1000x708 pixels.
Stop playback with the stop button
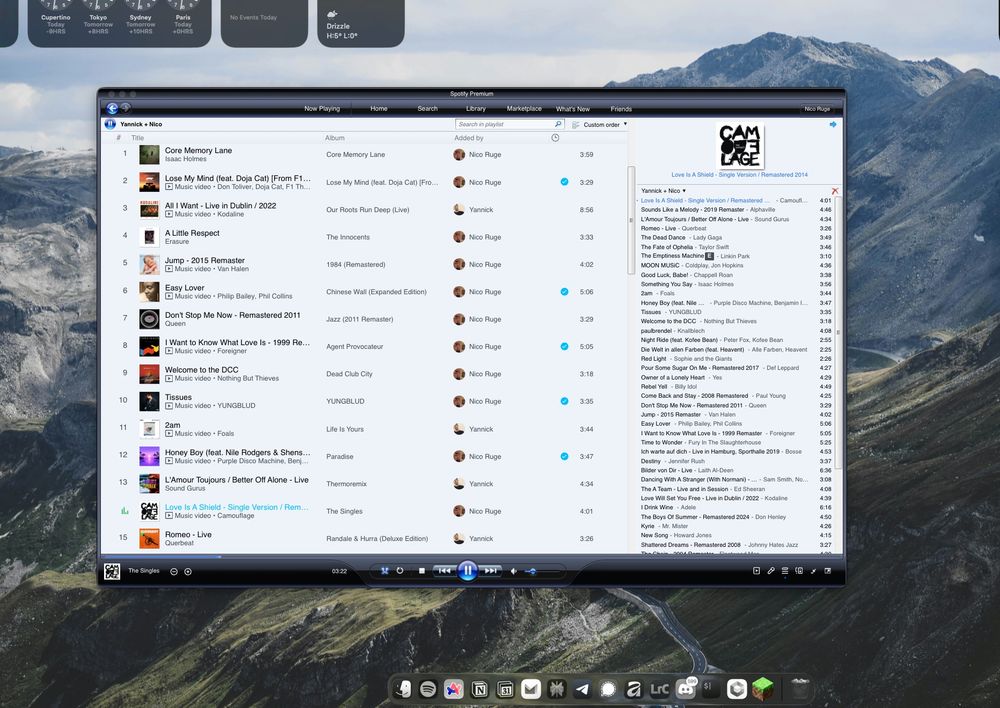pos(422,571)
